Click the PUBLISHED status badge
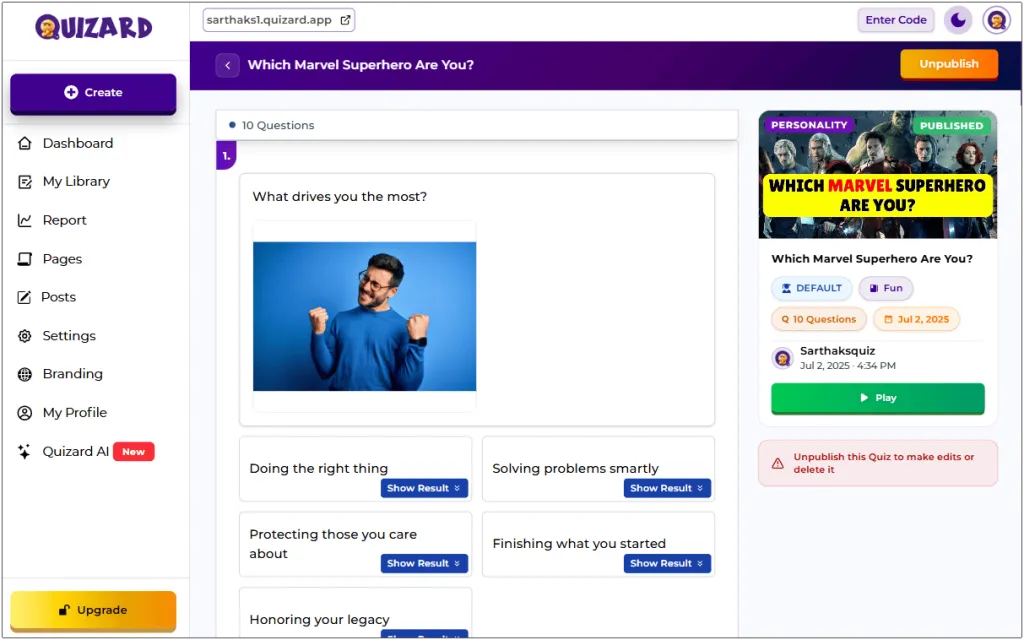Screen dimensions: 1024x640 click(x=951, y=125)
